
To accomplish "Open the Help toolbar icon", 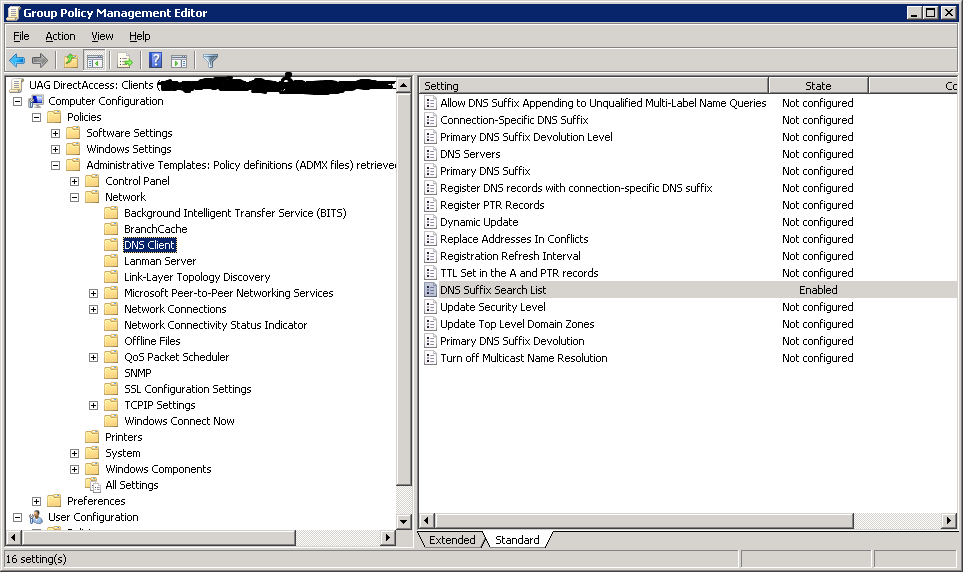I will click(x=156, y=60).
